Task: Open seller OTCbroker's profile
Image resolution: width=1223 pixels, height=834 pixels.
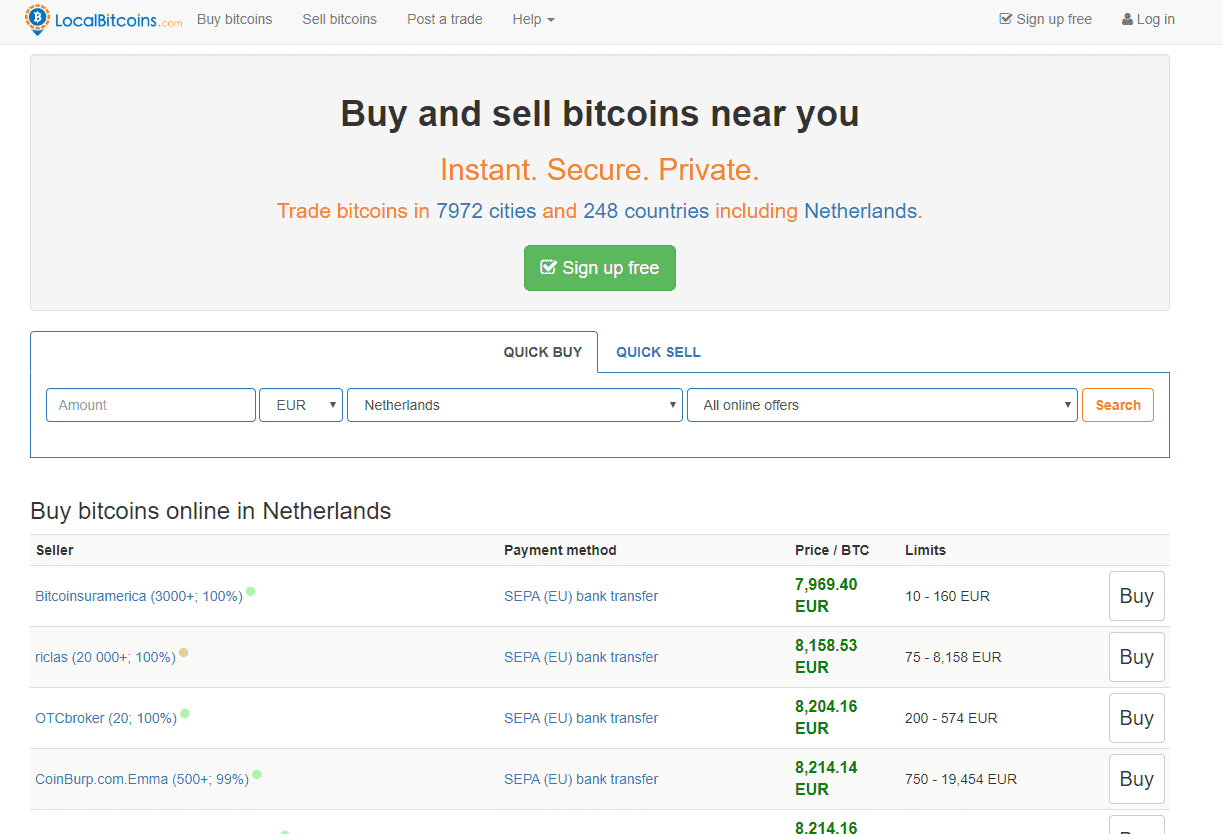Action: point(106,718)
